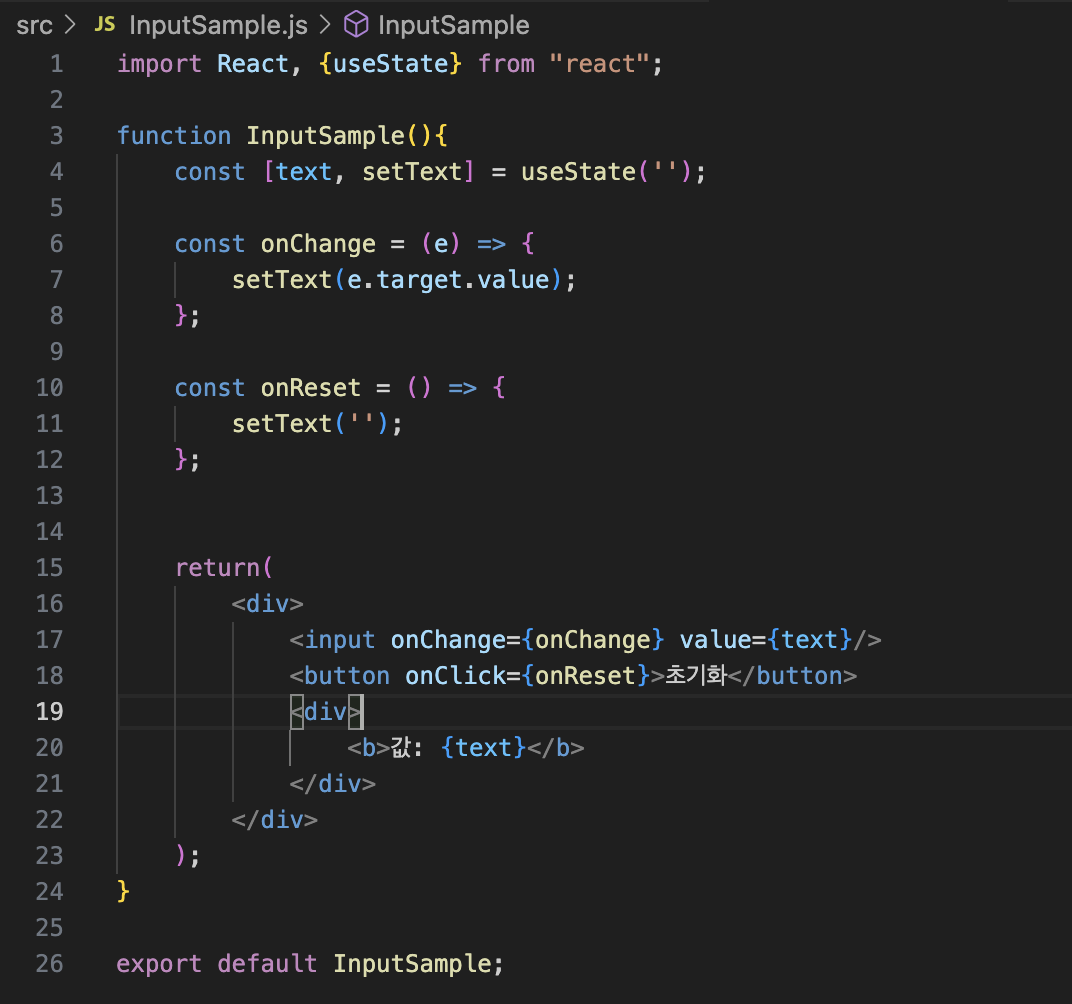Click opening div tag on line 16
This screenshot has width=1072, height=1004.
[267, 603]
